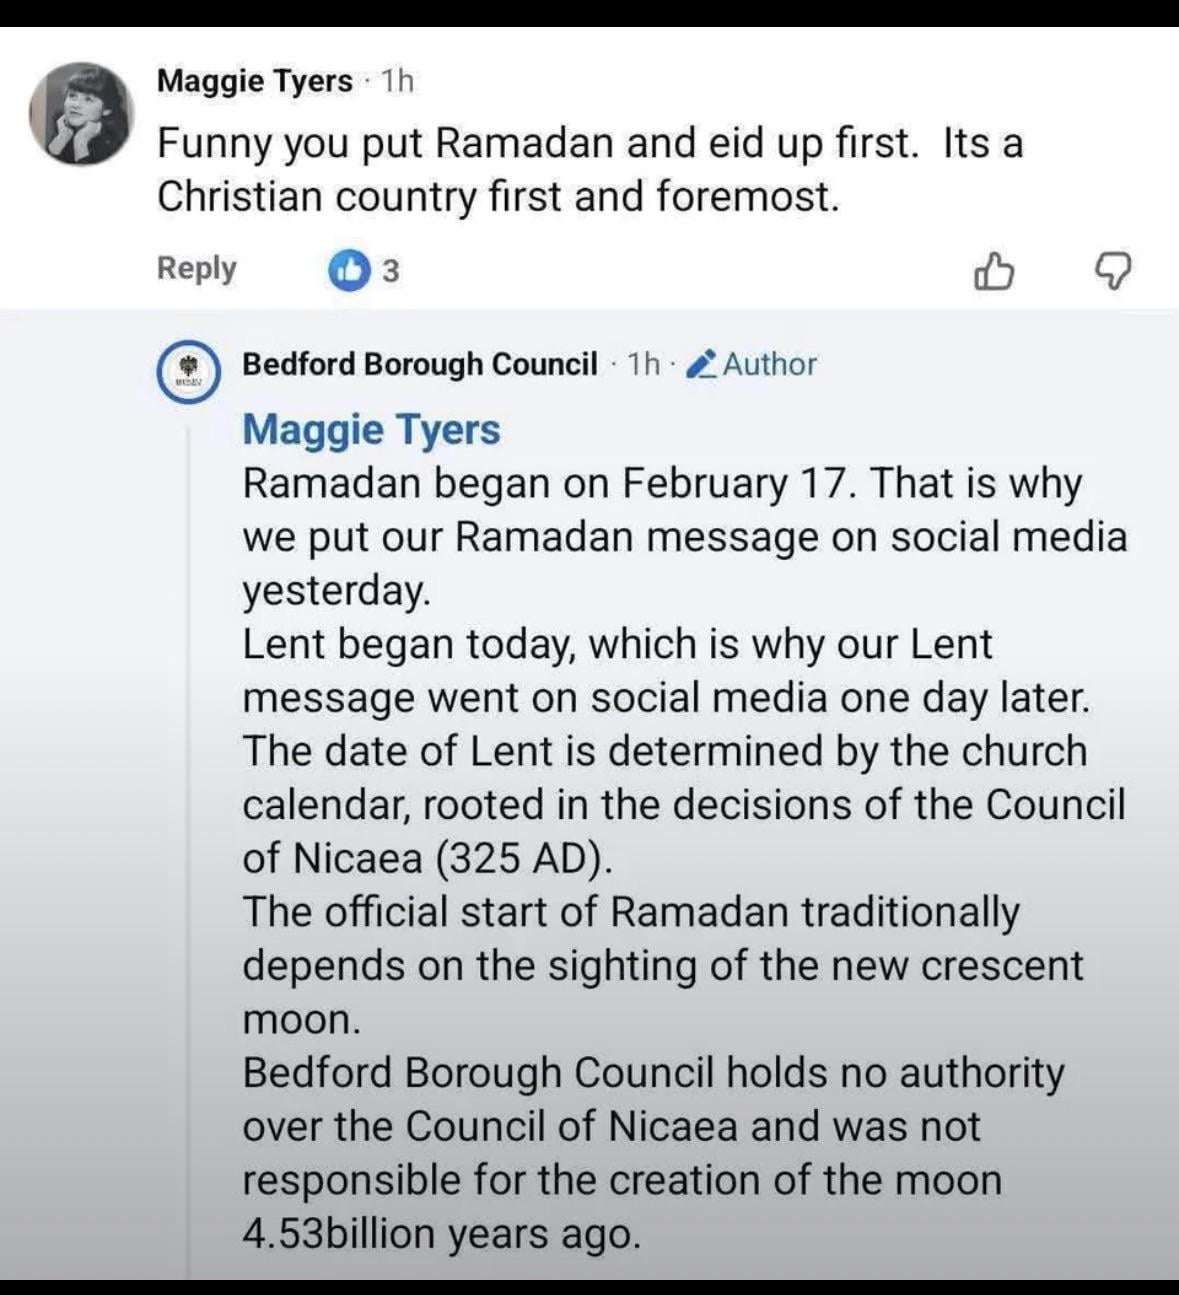Click the Author pencil icon
This screenshot has height=1295, width=1179.
pos(703,364)
